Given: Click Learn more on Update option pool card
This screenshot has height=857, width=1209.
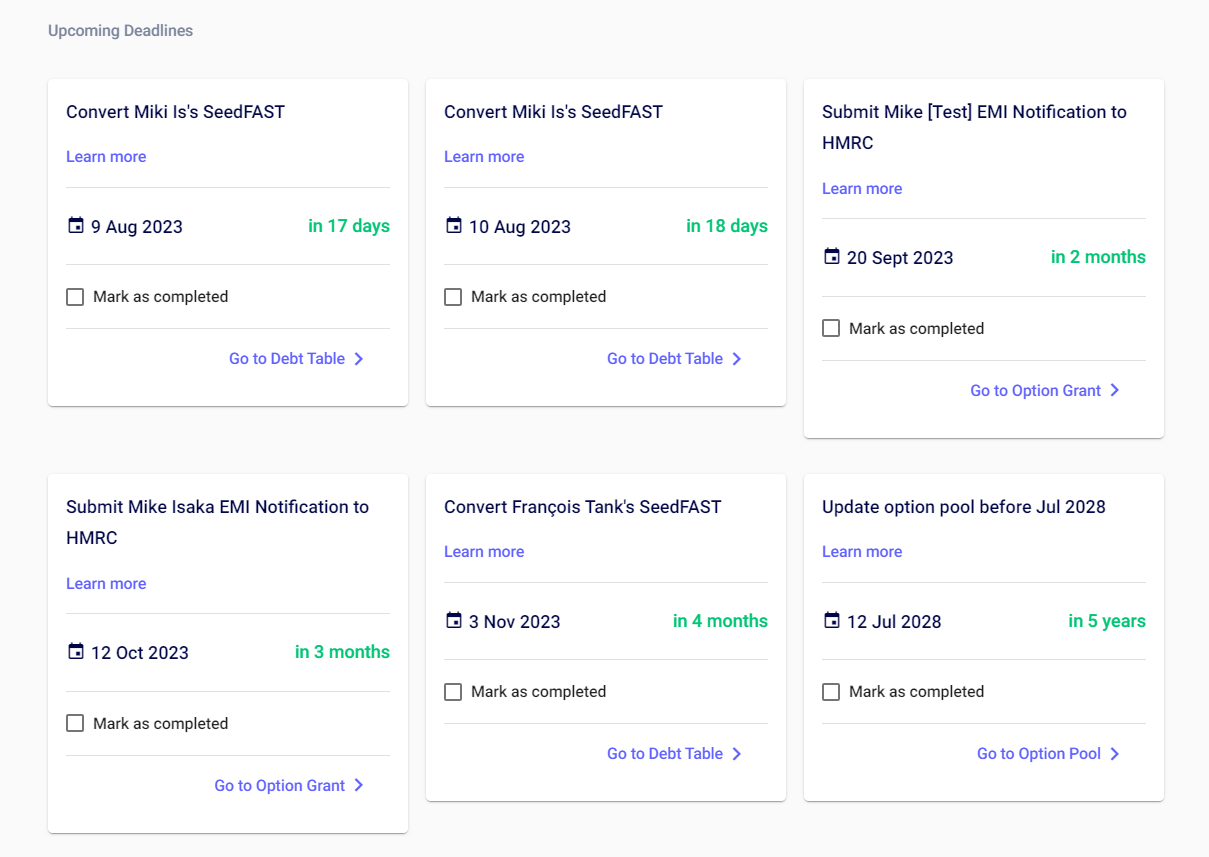Looking at the screenshot, I should point(862,552).
